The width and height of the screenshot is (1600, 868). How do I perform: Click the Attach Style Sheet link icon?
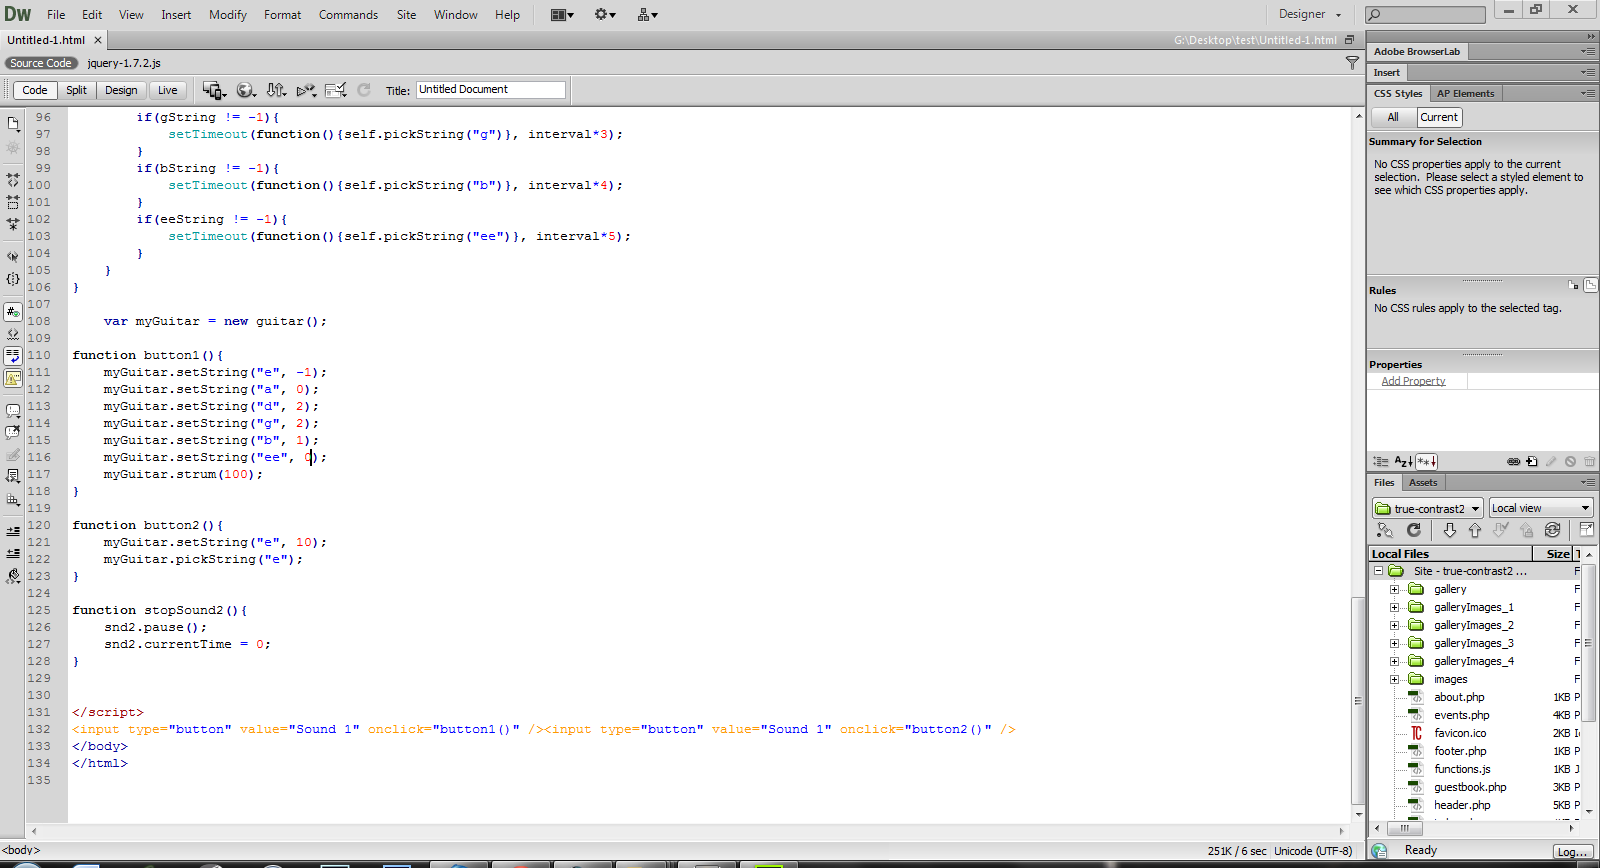pos(1513,462)
